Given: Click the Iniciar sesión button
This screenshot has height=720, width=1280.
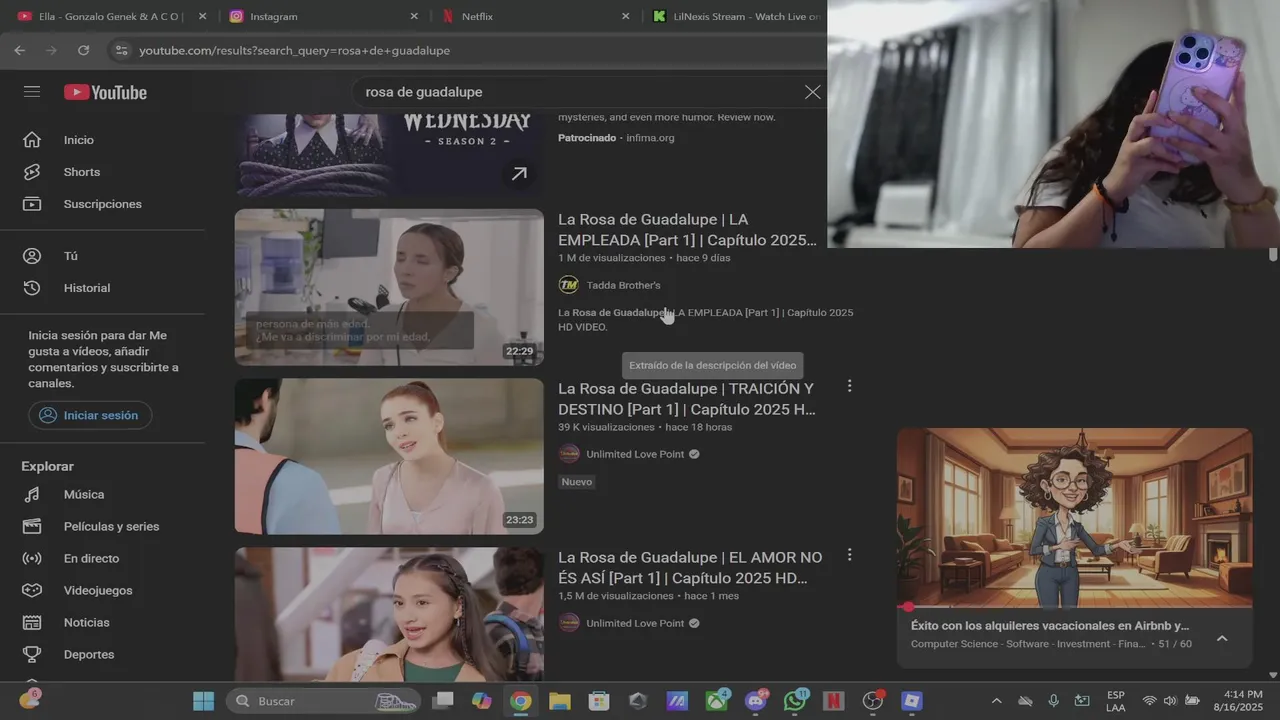Looking at the screenshot, I should (90, 415).
